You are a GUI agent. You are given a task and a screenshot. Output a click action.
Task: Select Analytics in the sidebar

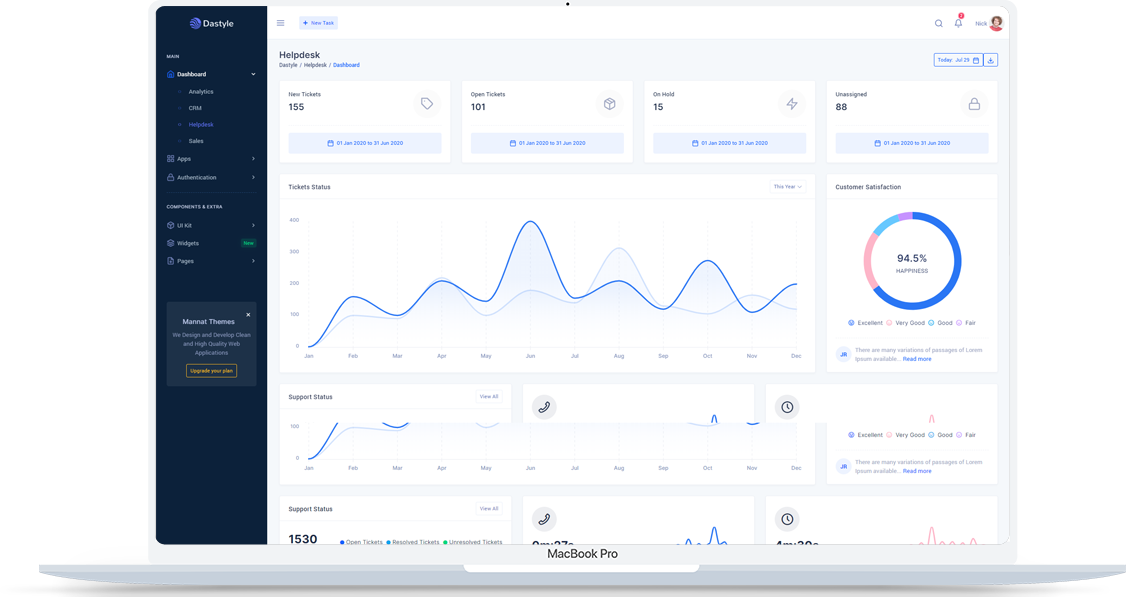click(201, 92)
